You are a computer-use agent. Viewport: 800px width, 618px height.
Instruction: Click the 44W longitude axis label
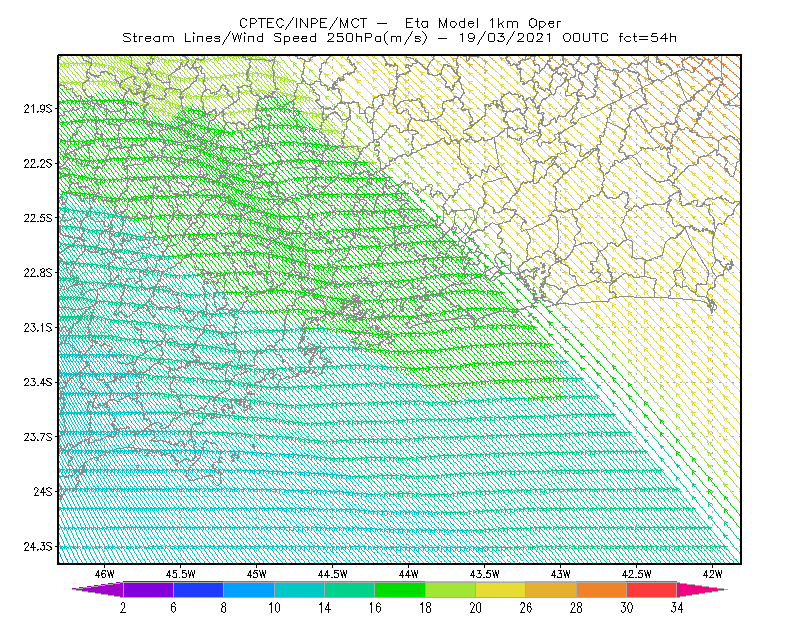tap(408, 574)
